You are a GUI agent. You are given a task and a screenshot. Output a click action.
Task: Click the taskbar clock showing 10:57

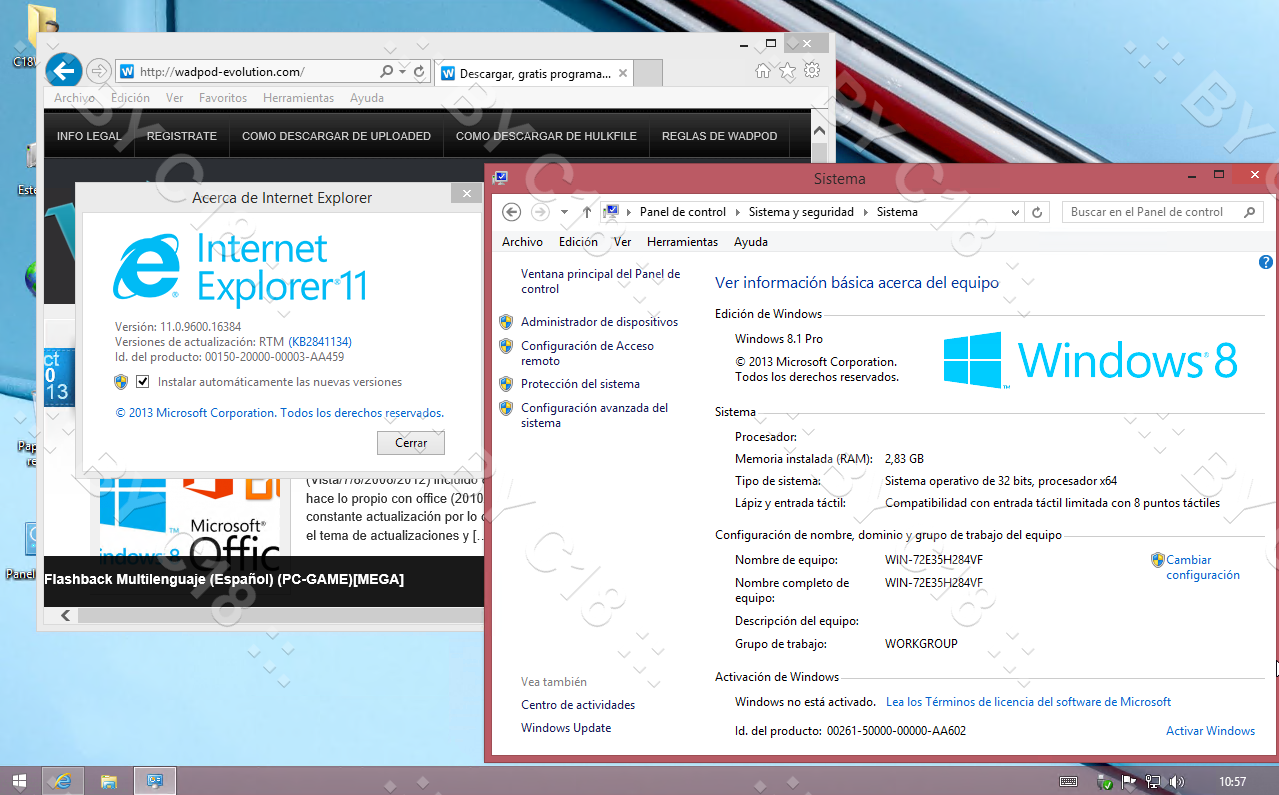point(1233,781)
